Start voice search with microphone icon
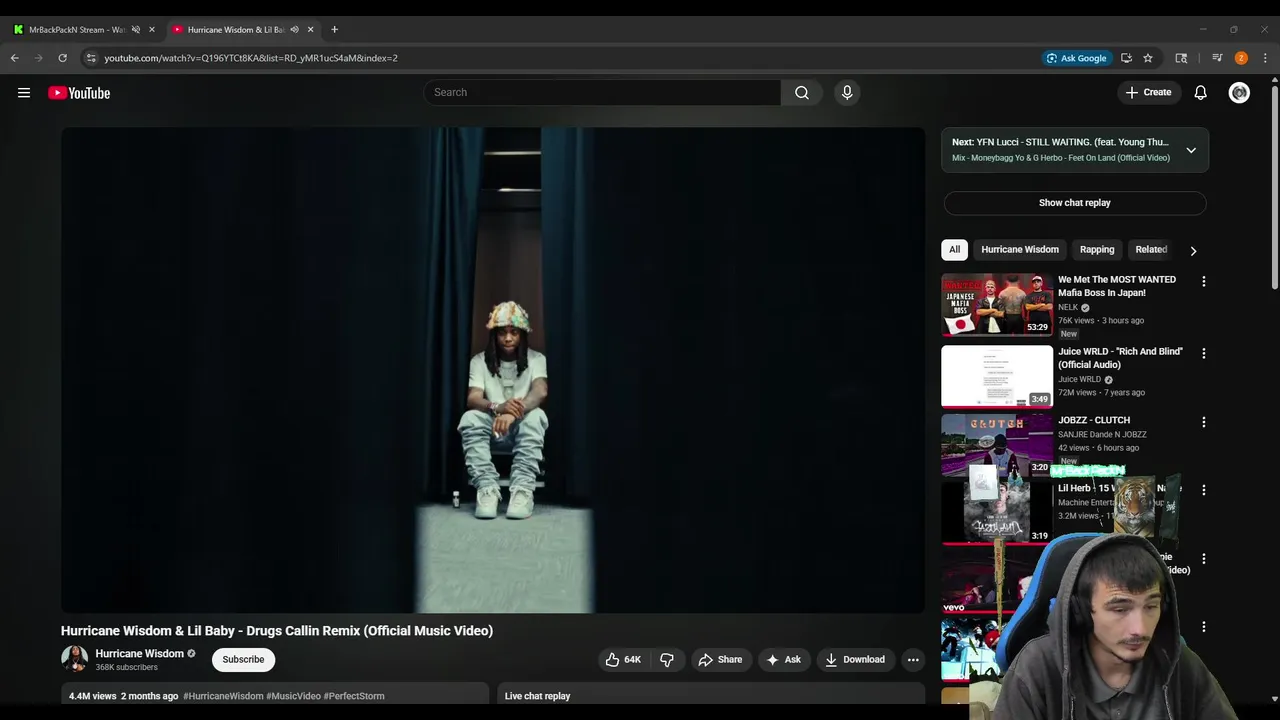1280x720 pixels. pyautogui.click(x=847, y=92)
